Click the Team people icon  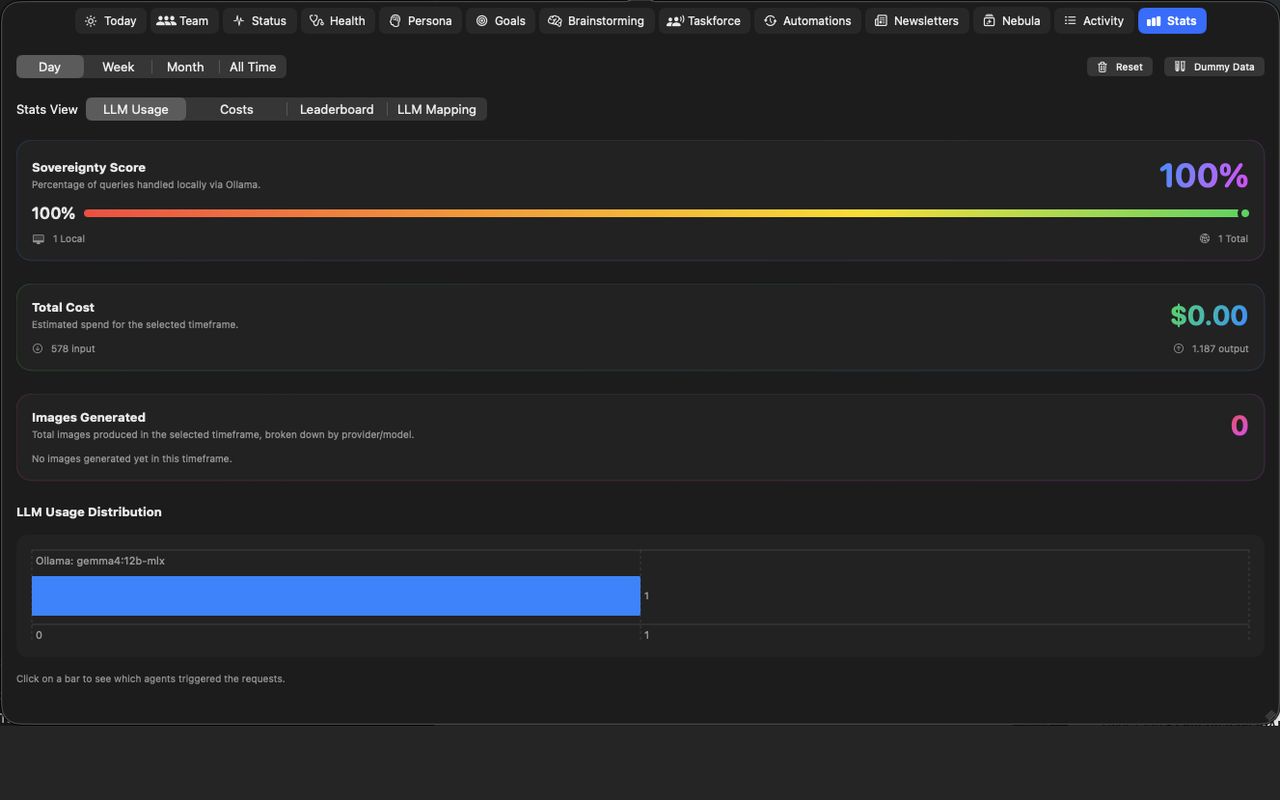click(x=166, y=21)
